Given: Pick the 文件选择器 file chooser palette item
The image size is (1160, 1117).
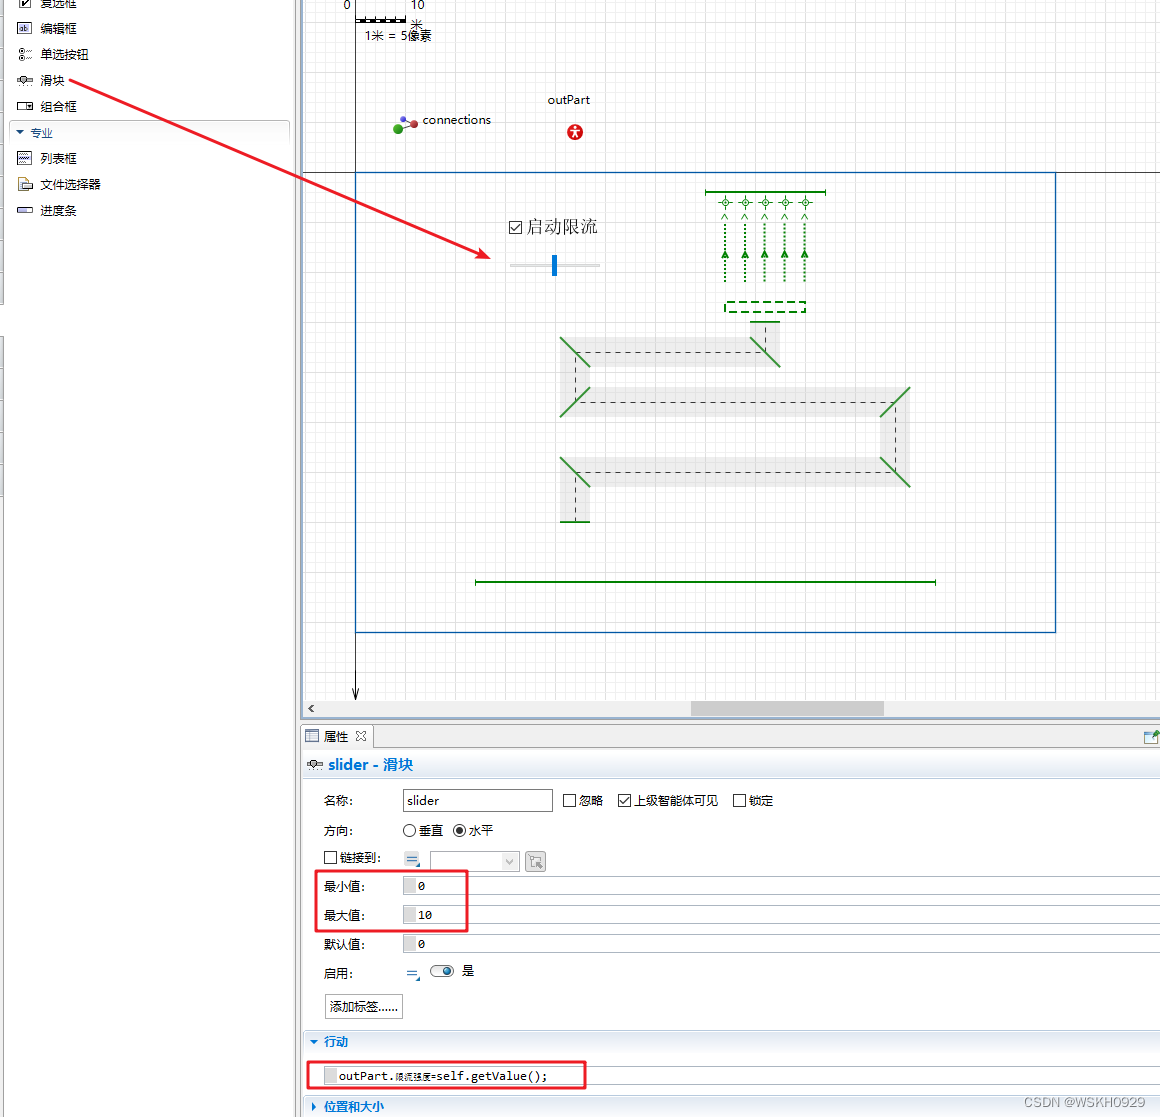Looking at the screenshot, I should click(58, 184).
